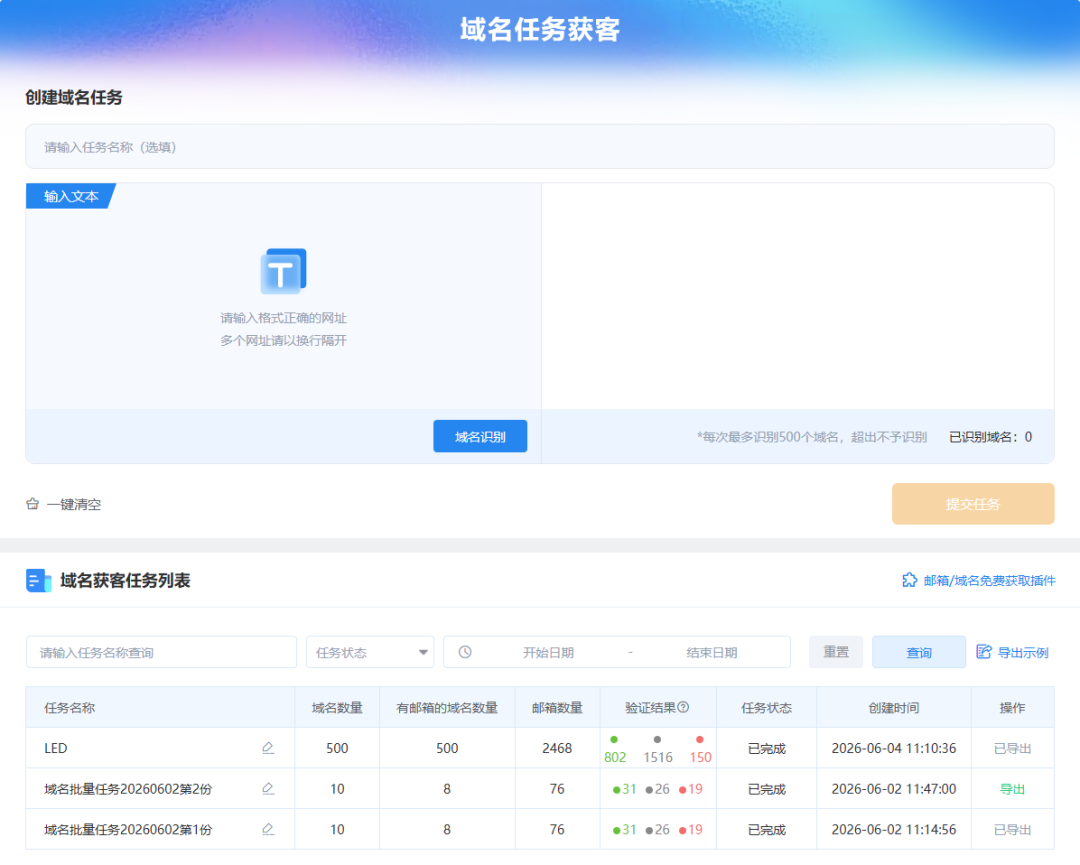1080x865 pixels.
Task: Click 已完成 status in LED row
Action: (766, 749)
